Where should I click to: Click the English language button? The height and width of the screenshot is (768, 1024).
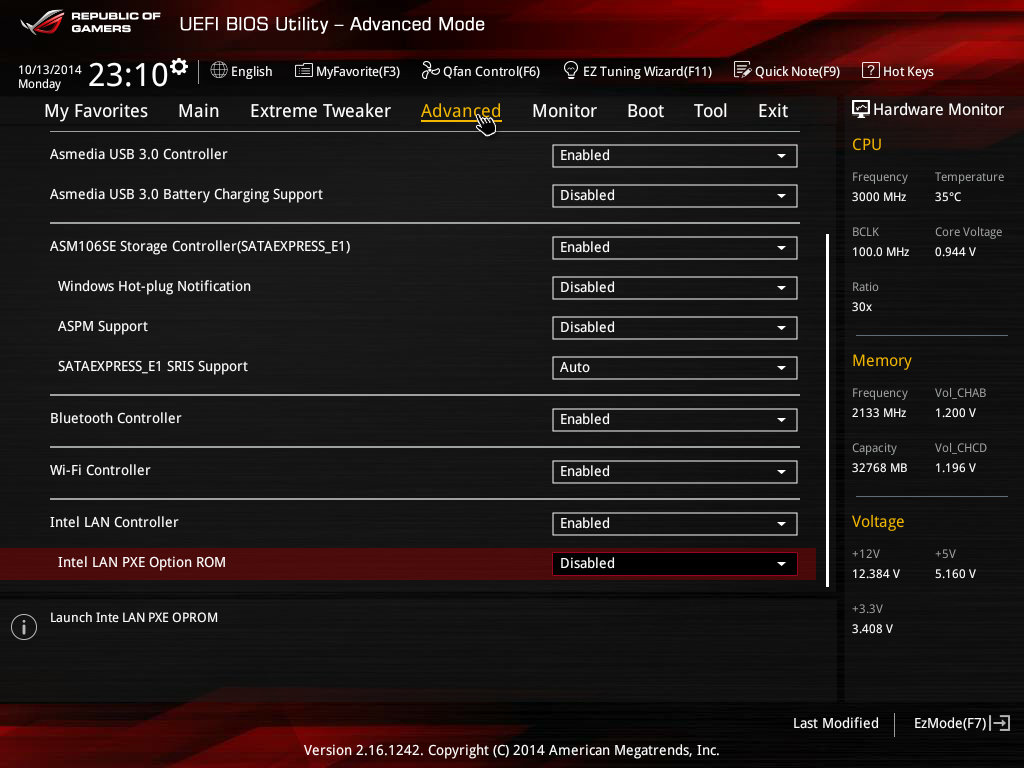click(242, 71)
